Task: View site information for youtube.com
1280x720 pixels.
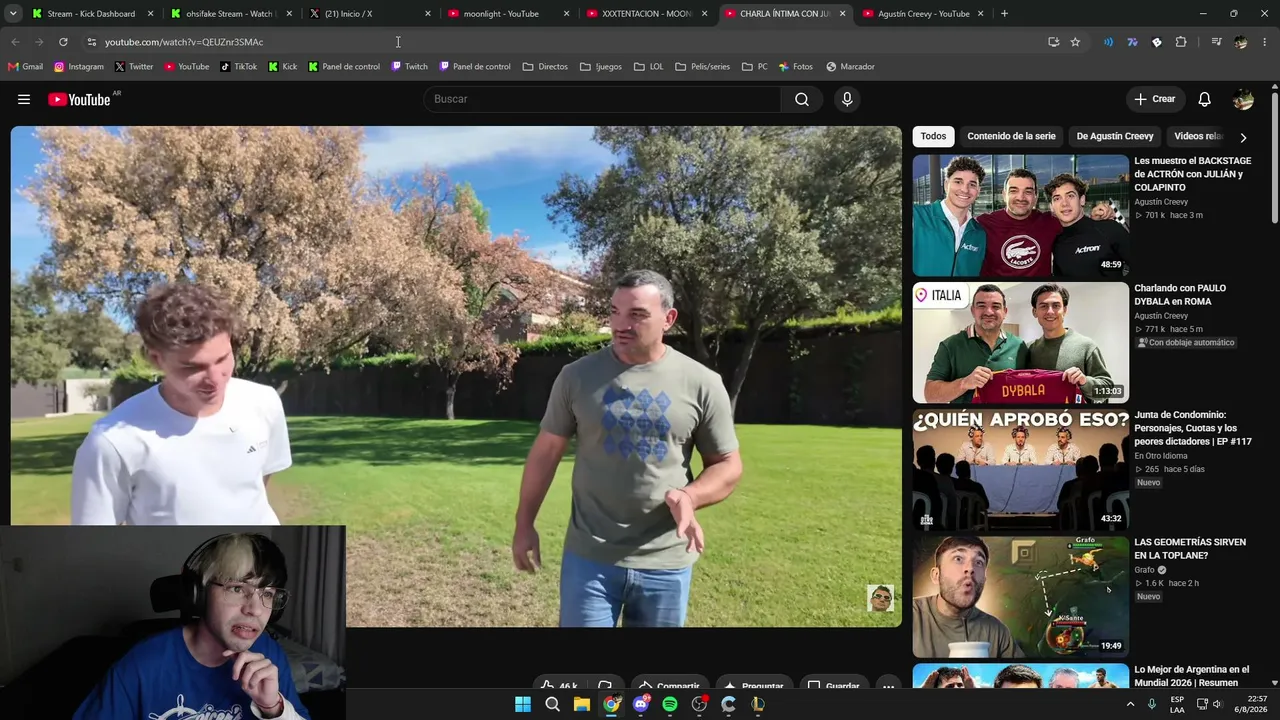Action: point(91,42)
